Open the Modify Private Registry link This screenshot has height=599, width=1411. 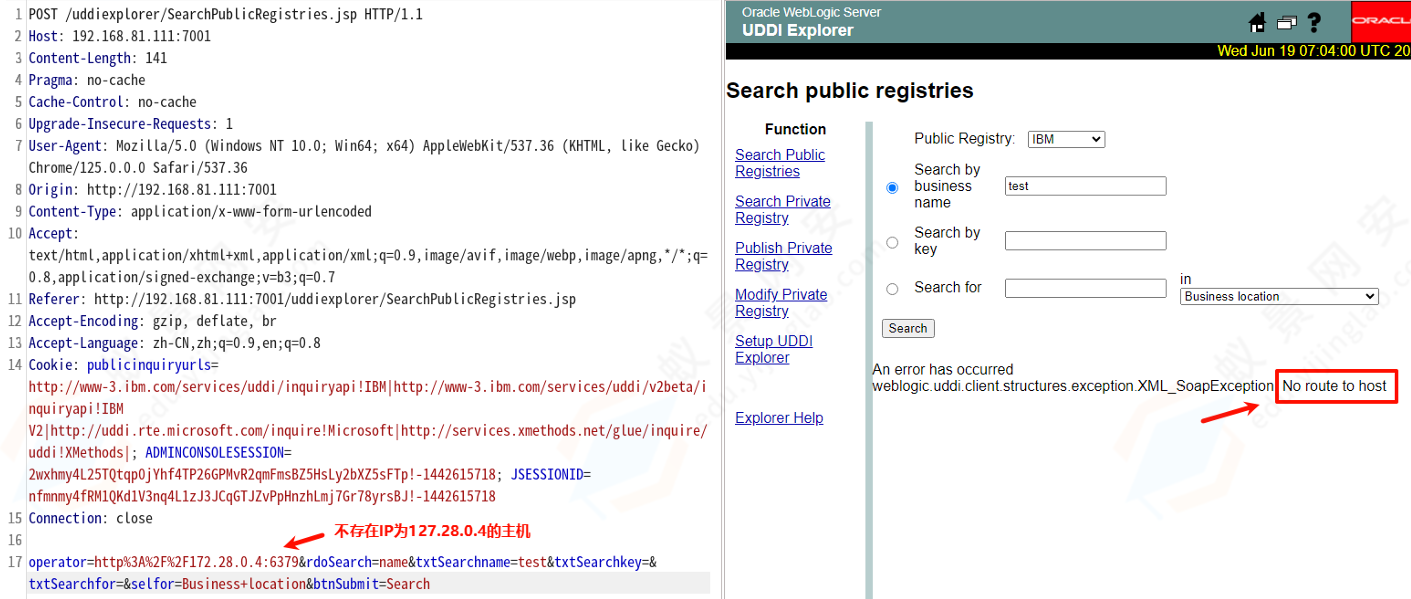(781, 303)
